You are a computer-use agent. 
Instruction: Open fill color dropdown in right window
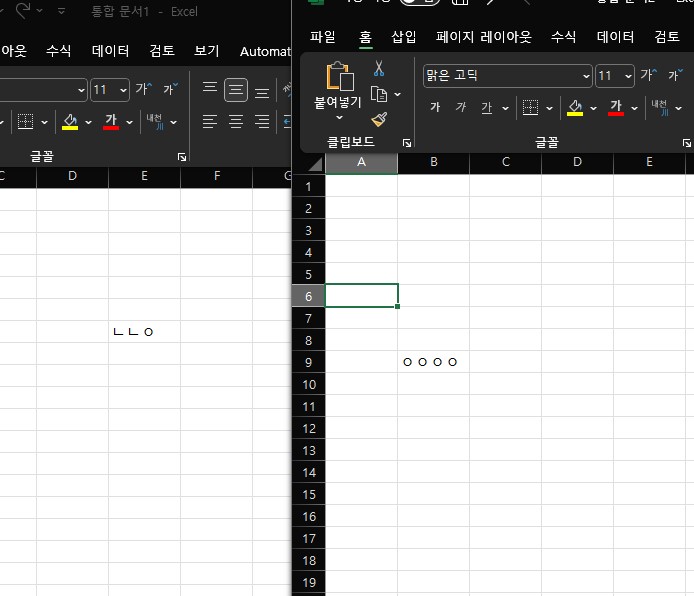click(x=593, y=108)
